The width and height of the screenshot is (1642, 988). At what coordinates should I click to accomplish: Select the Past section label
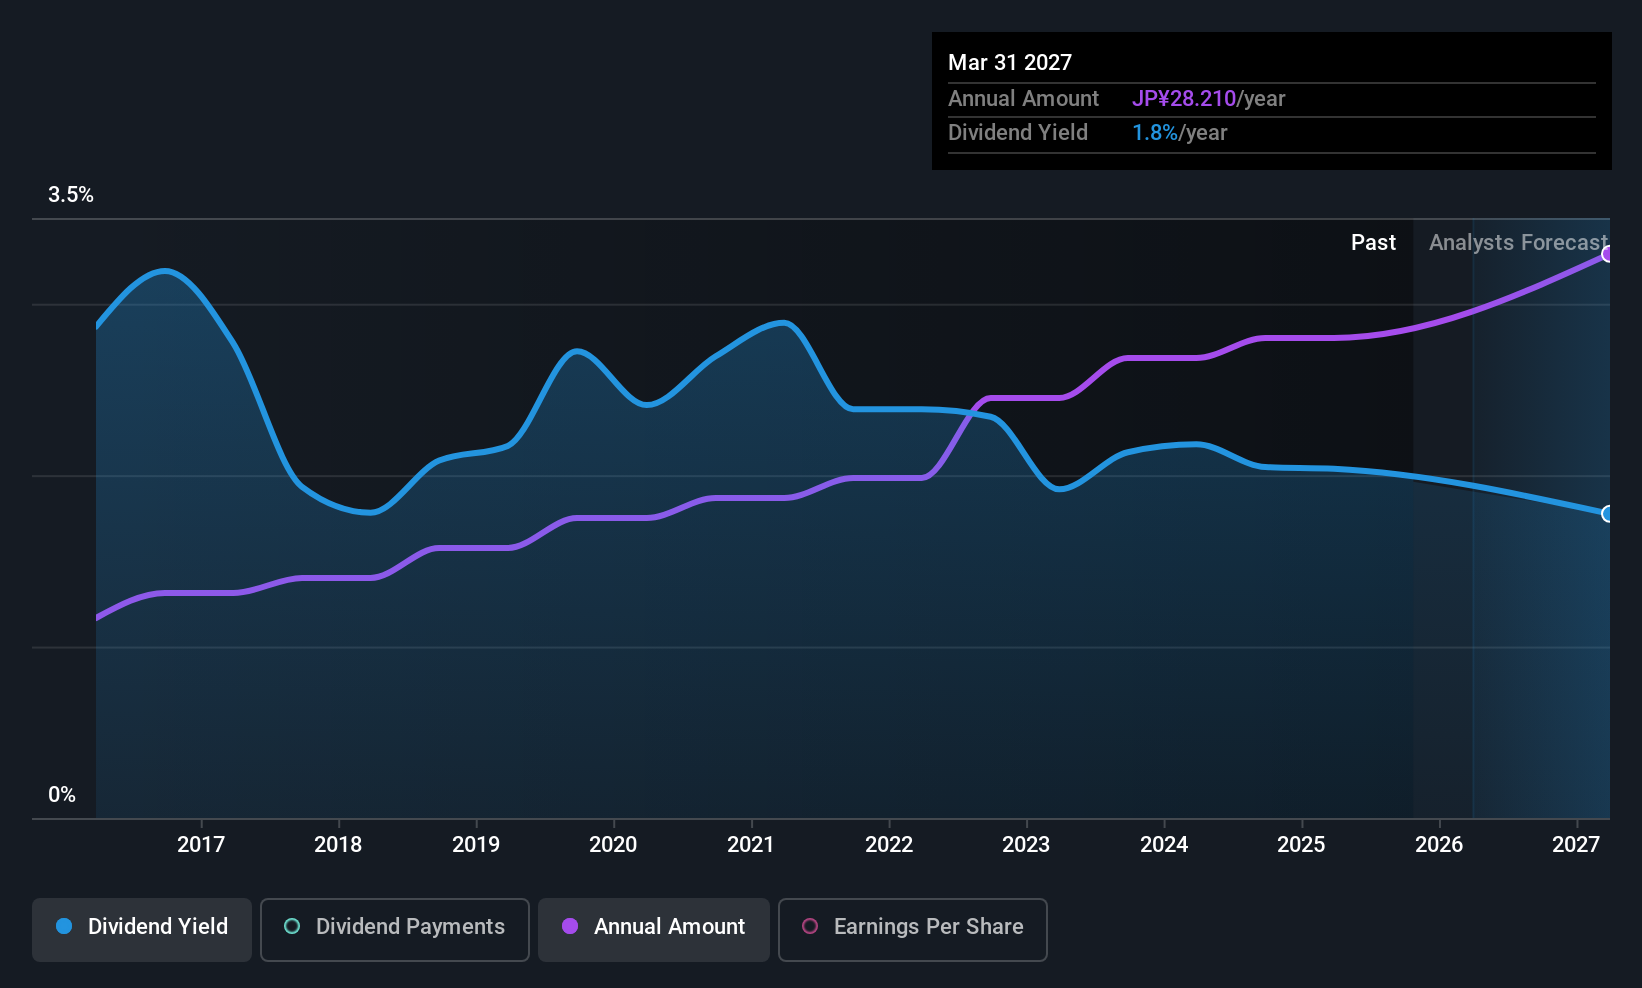1373,243
